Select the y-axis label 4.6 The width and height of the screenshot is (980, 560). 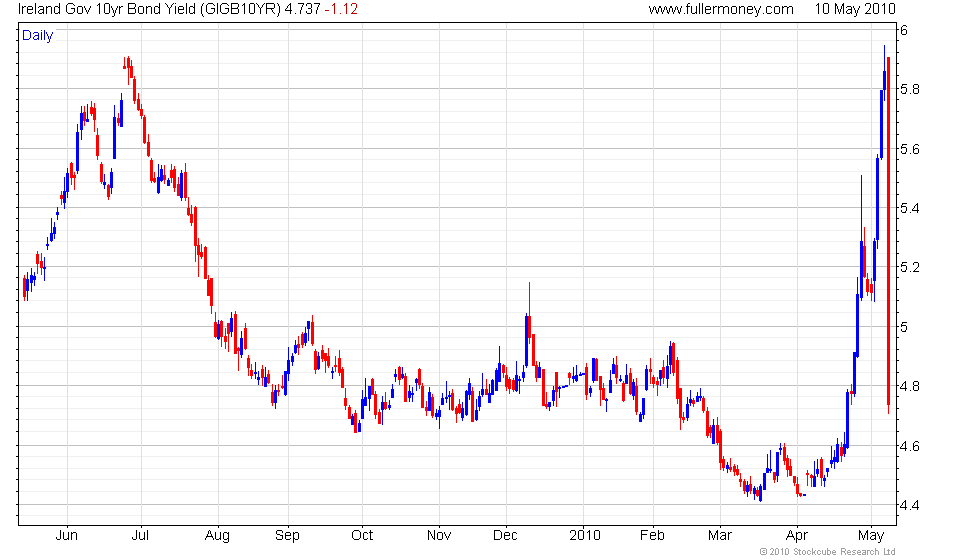pos(909,446)
